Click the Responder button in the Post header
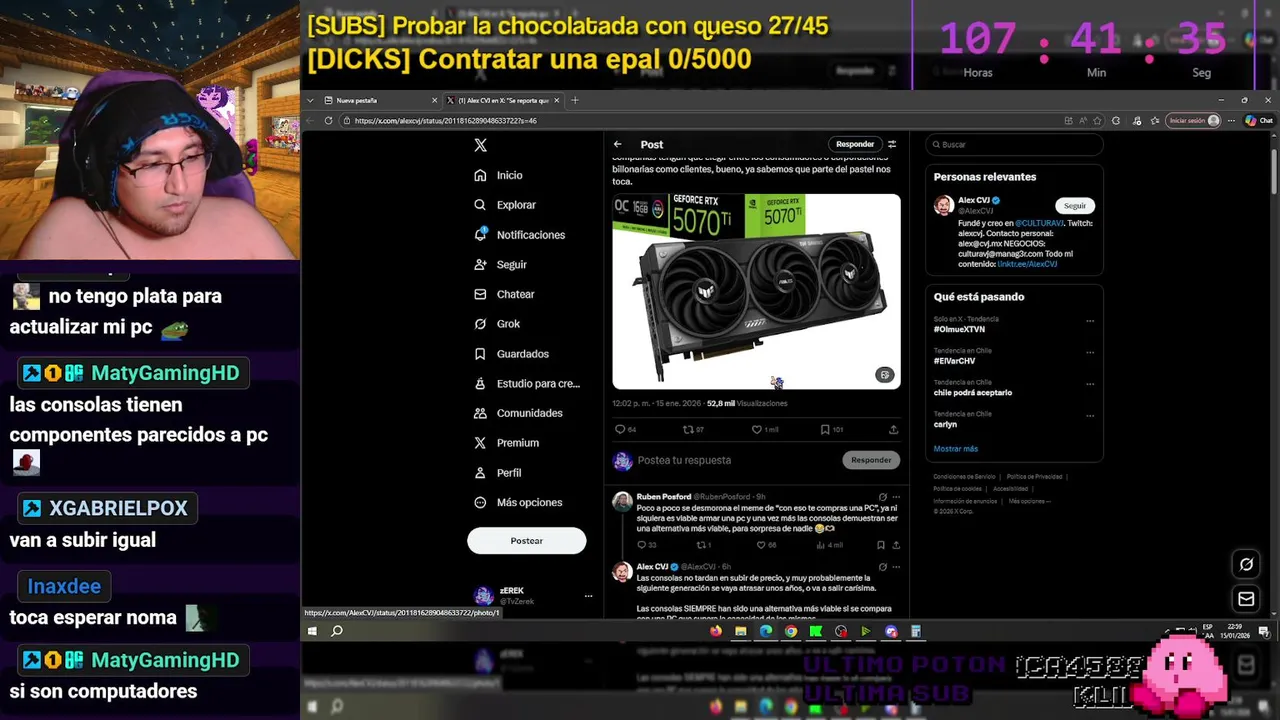This screenshot has width=1280, height=720. (855, 144)
